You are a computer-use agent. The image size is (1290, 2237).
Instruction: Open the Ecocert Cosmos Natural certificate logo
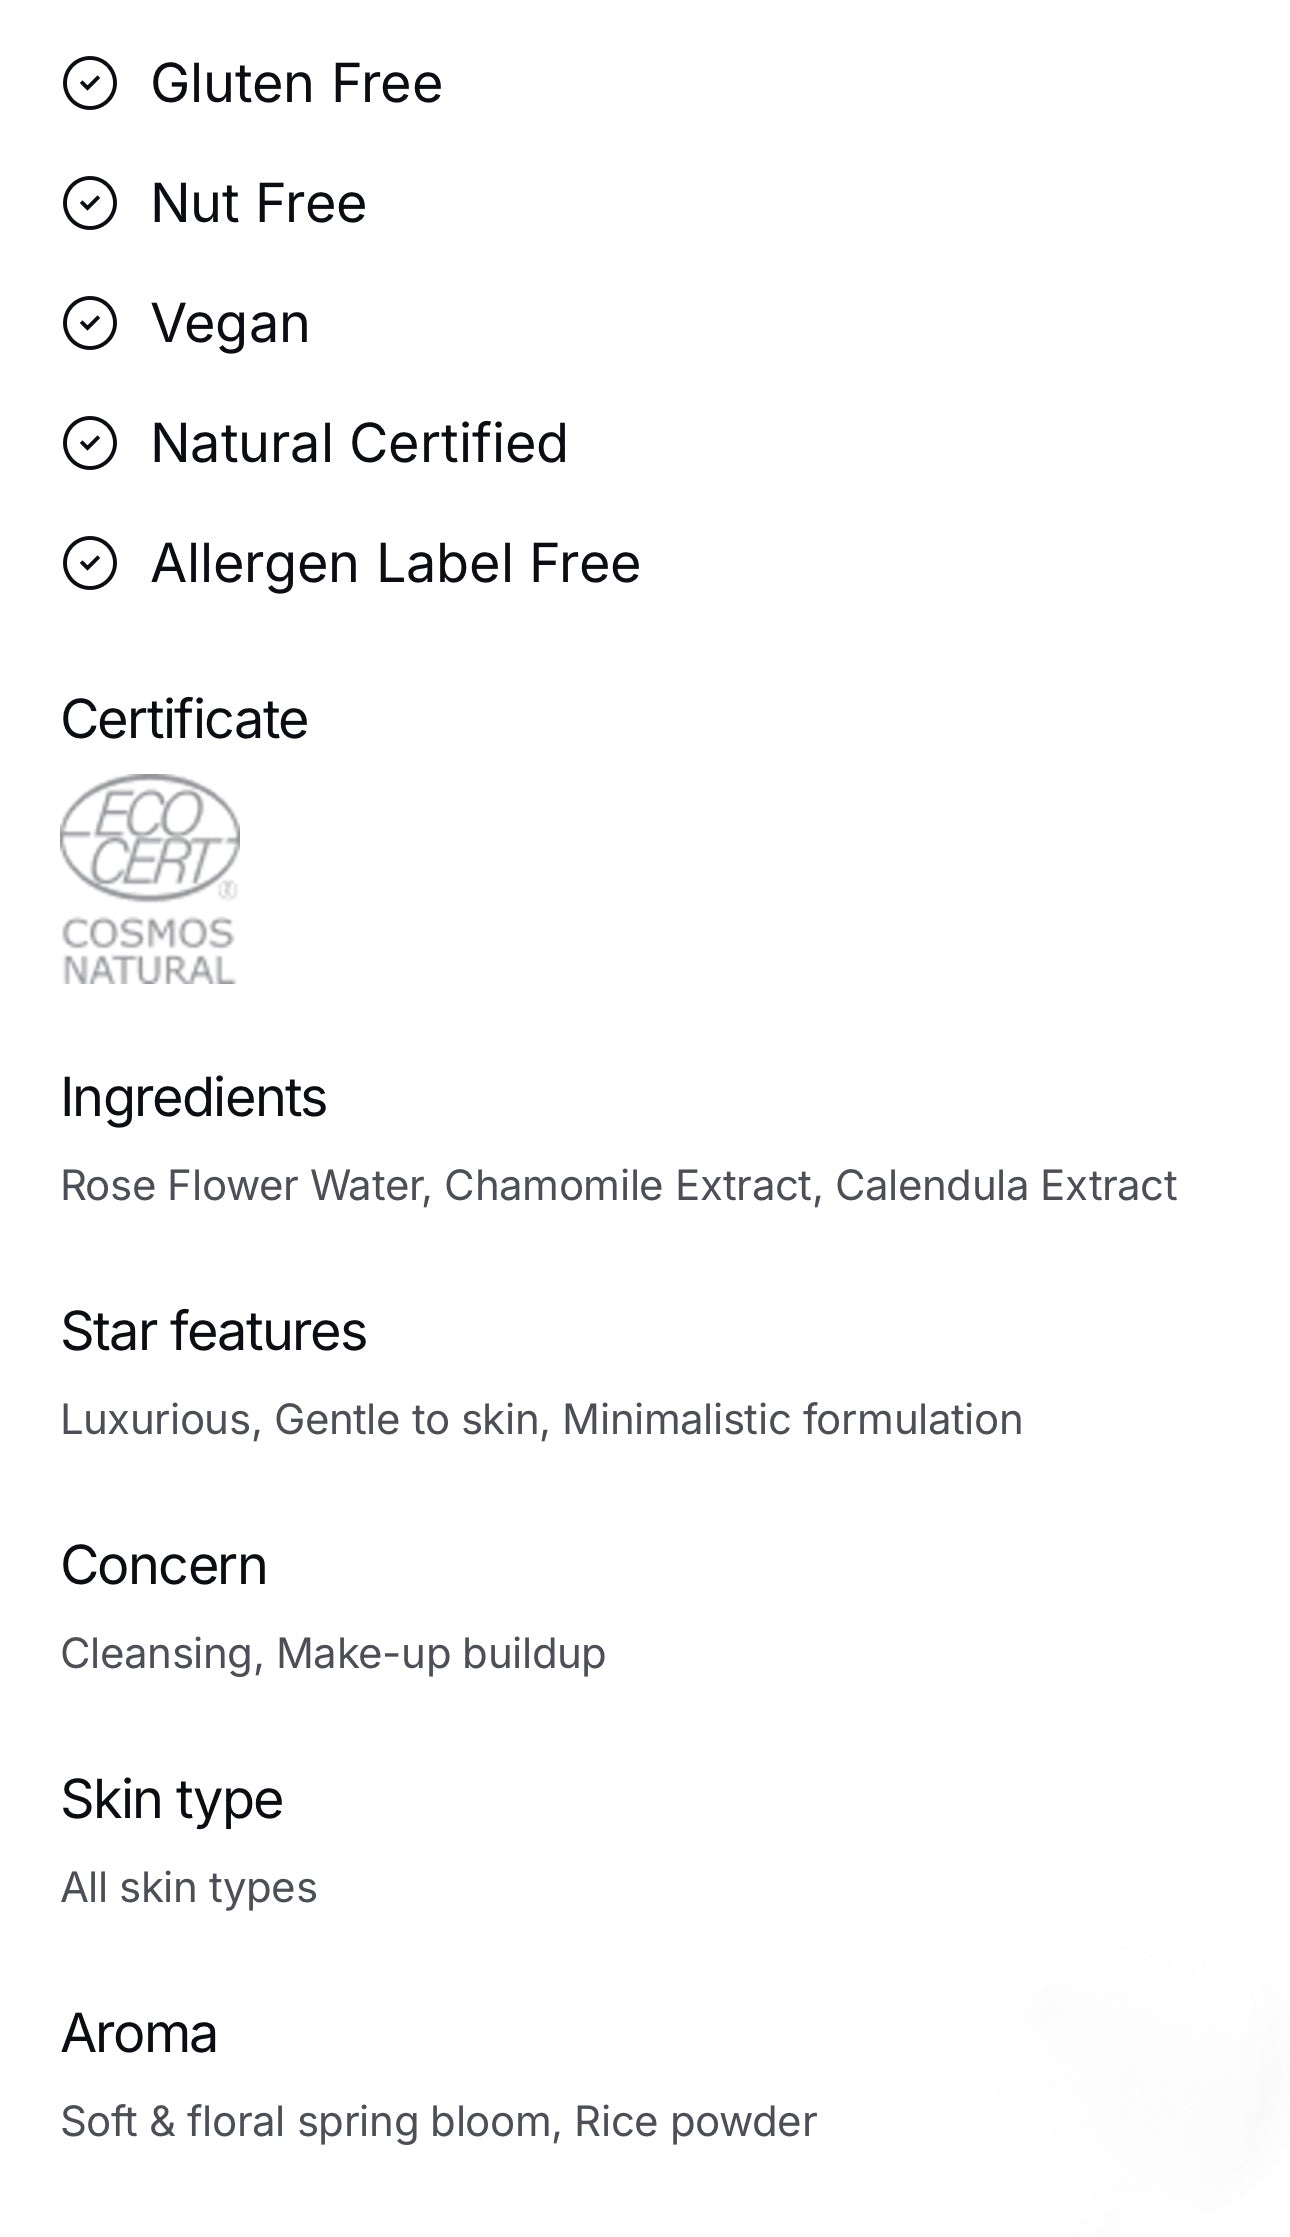pos(149,880)
